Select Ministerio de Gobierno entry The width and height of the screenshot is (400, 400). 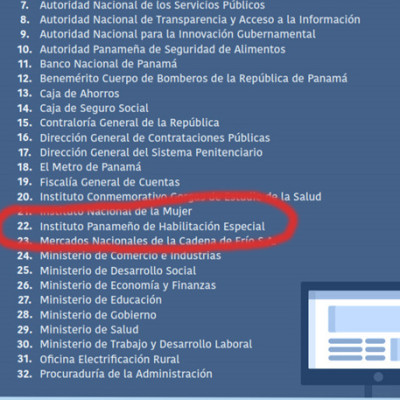(x=98, y=315)
